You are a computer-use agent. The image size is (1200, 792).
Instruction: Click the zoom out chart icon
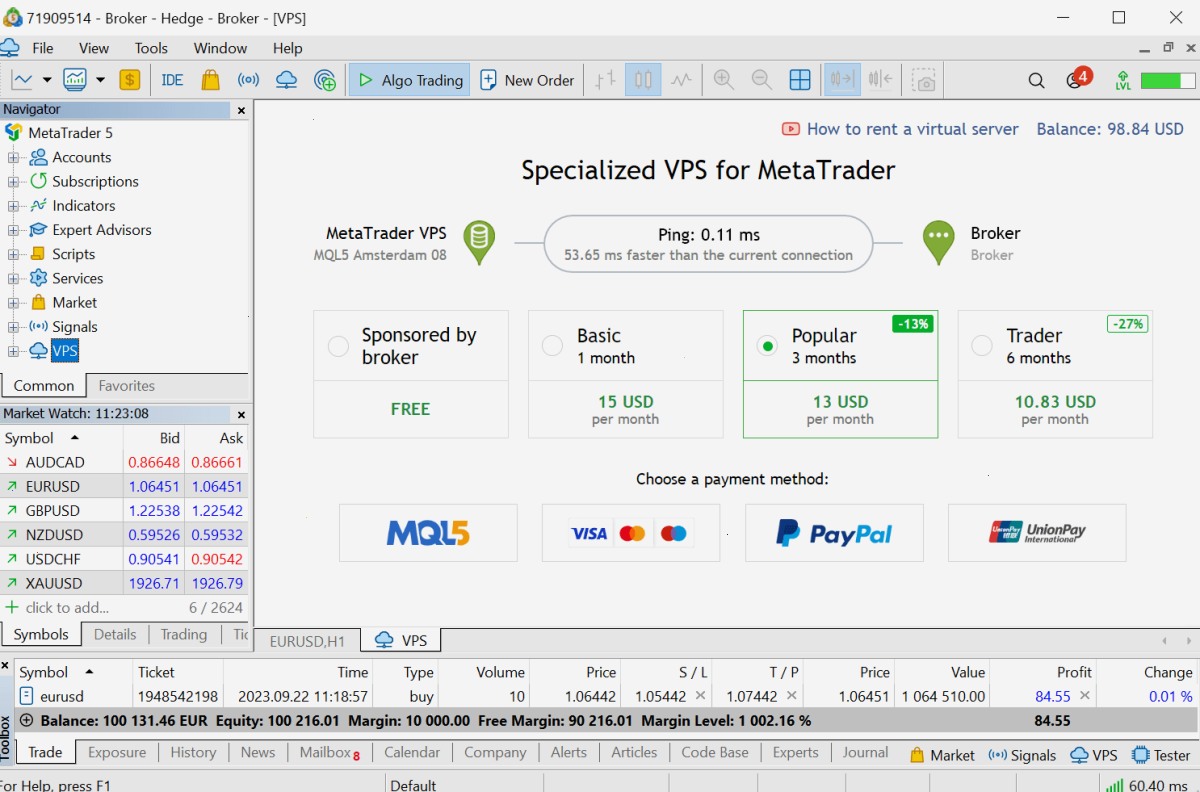pos(761,80)
